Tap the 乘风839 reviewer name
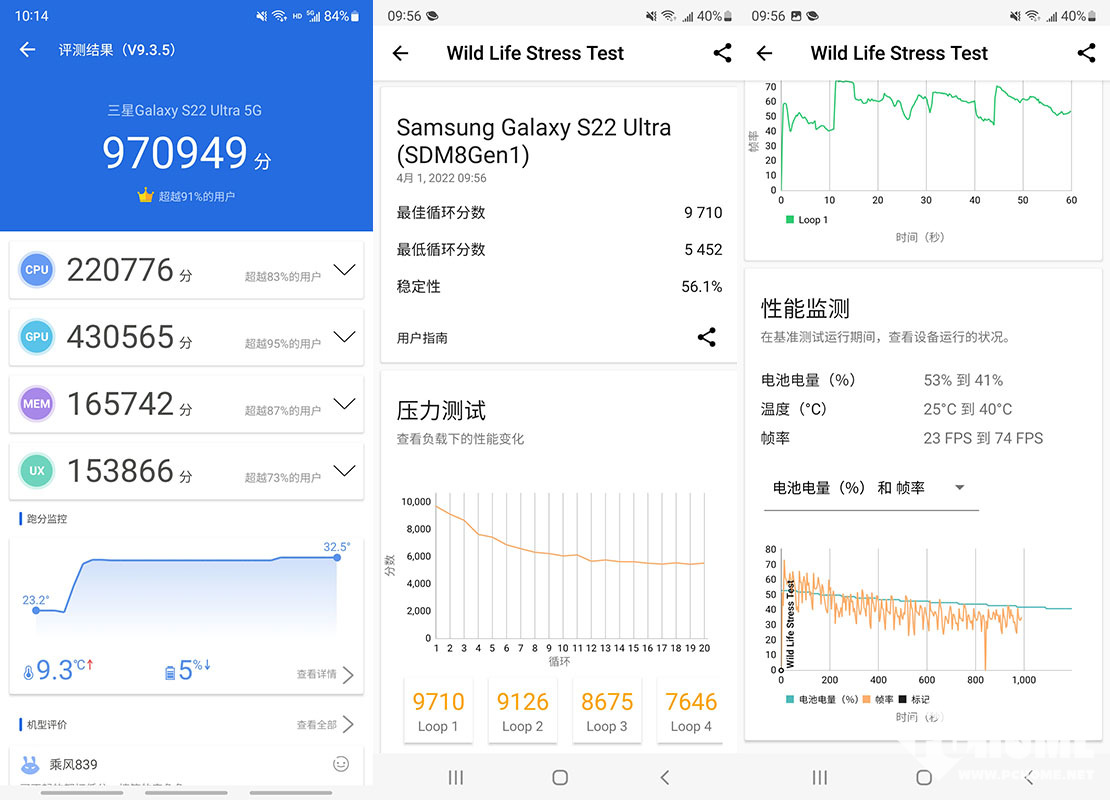Screen dimensions: 1110x800 click(73, 765)
